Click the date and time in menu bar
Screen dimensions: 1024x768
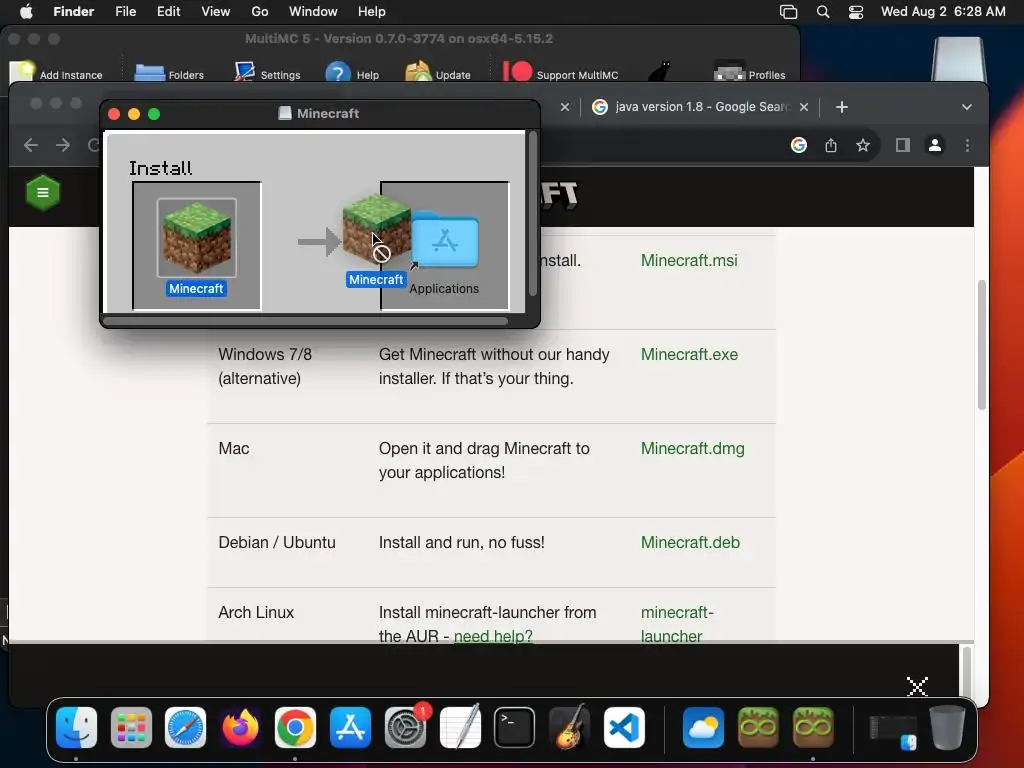(x=943, y=12)
